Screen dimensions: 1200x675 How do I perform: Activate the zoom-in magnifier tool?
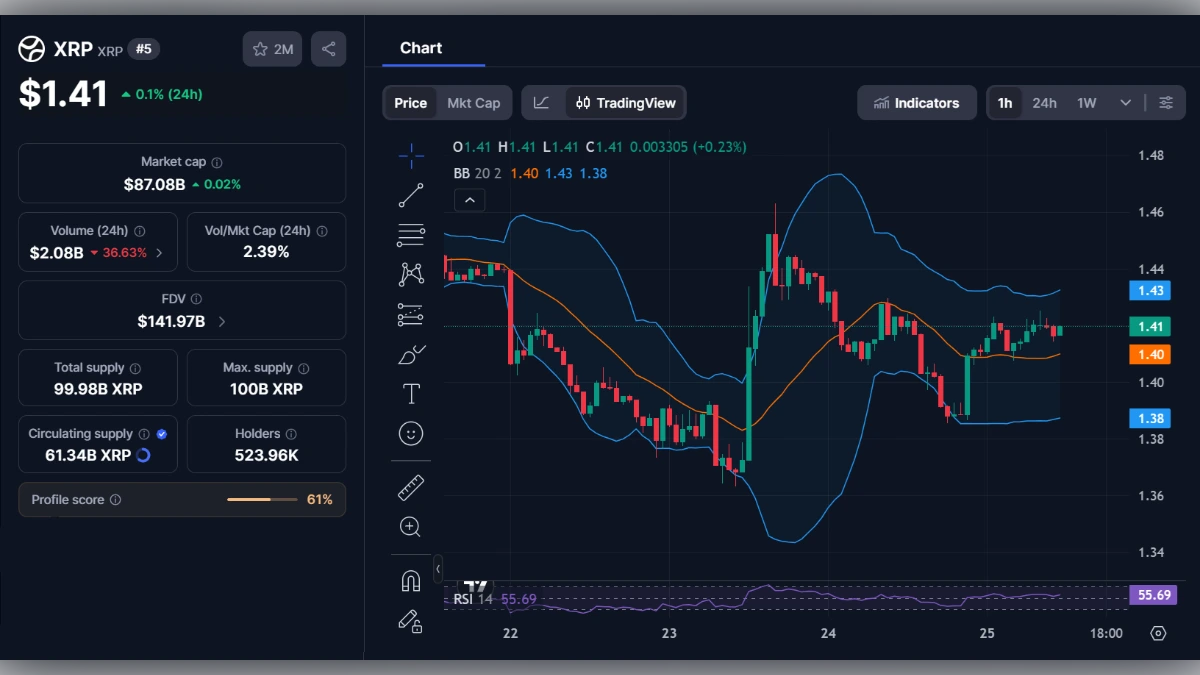(x=410, y=527)
